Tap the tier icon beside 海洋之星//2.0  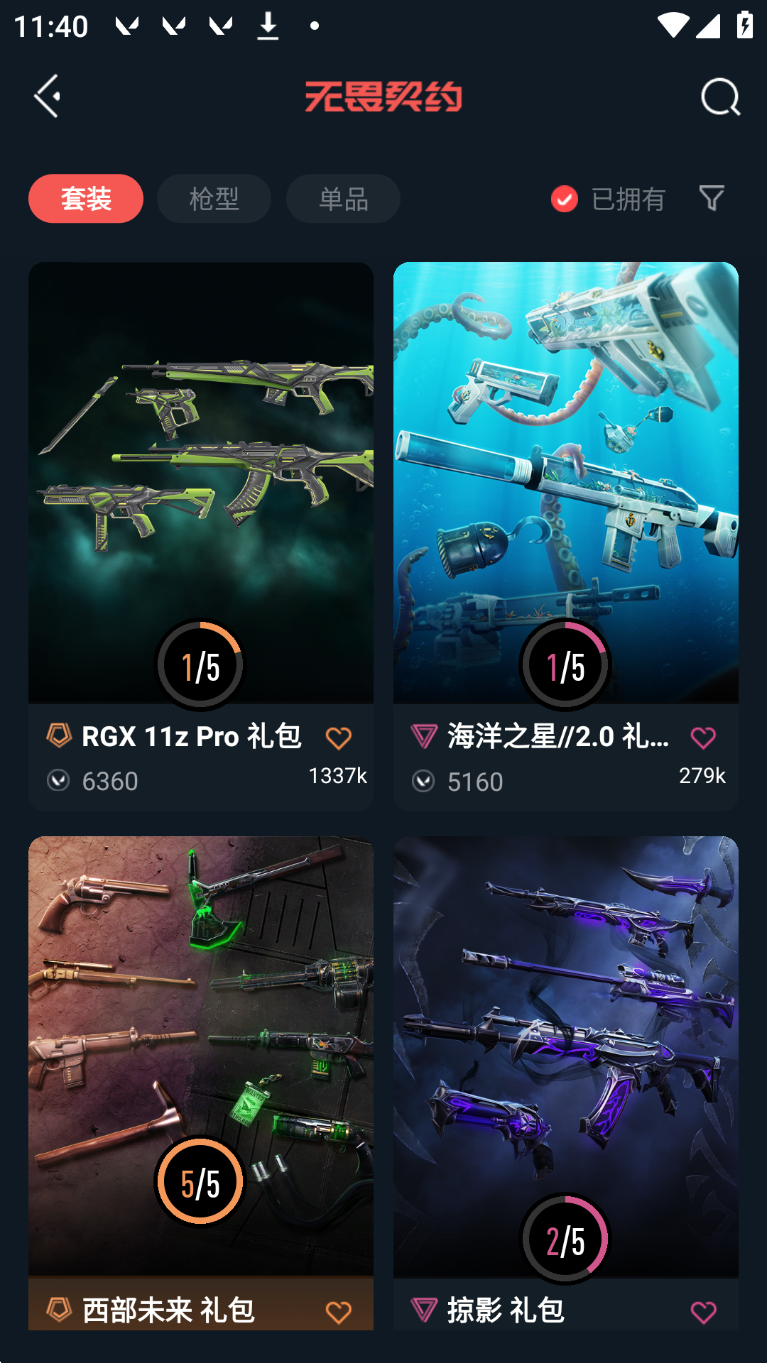(424, 737)
